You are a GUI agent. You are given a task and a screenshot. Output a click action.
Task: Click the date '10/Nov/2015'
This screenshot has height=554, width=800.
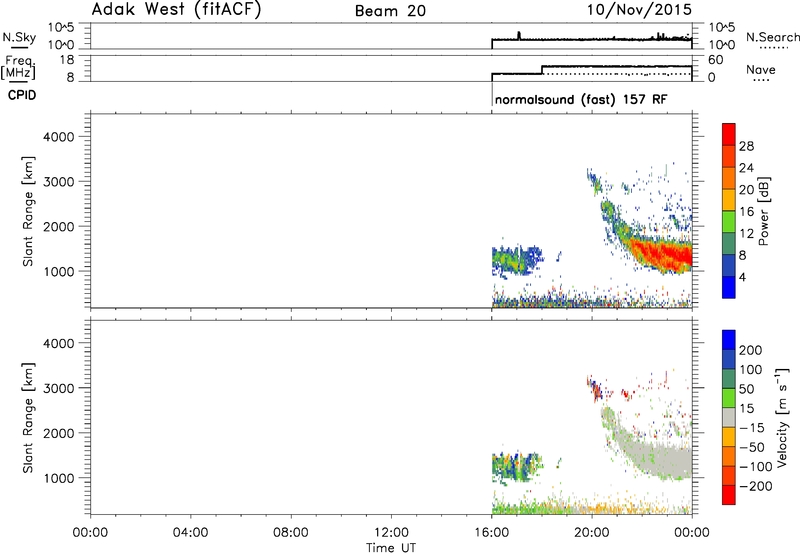pyautogui.click(x=639, y=9)
